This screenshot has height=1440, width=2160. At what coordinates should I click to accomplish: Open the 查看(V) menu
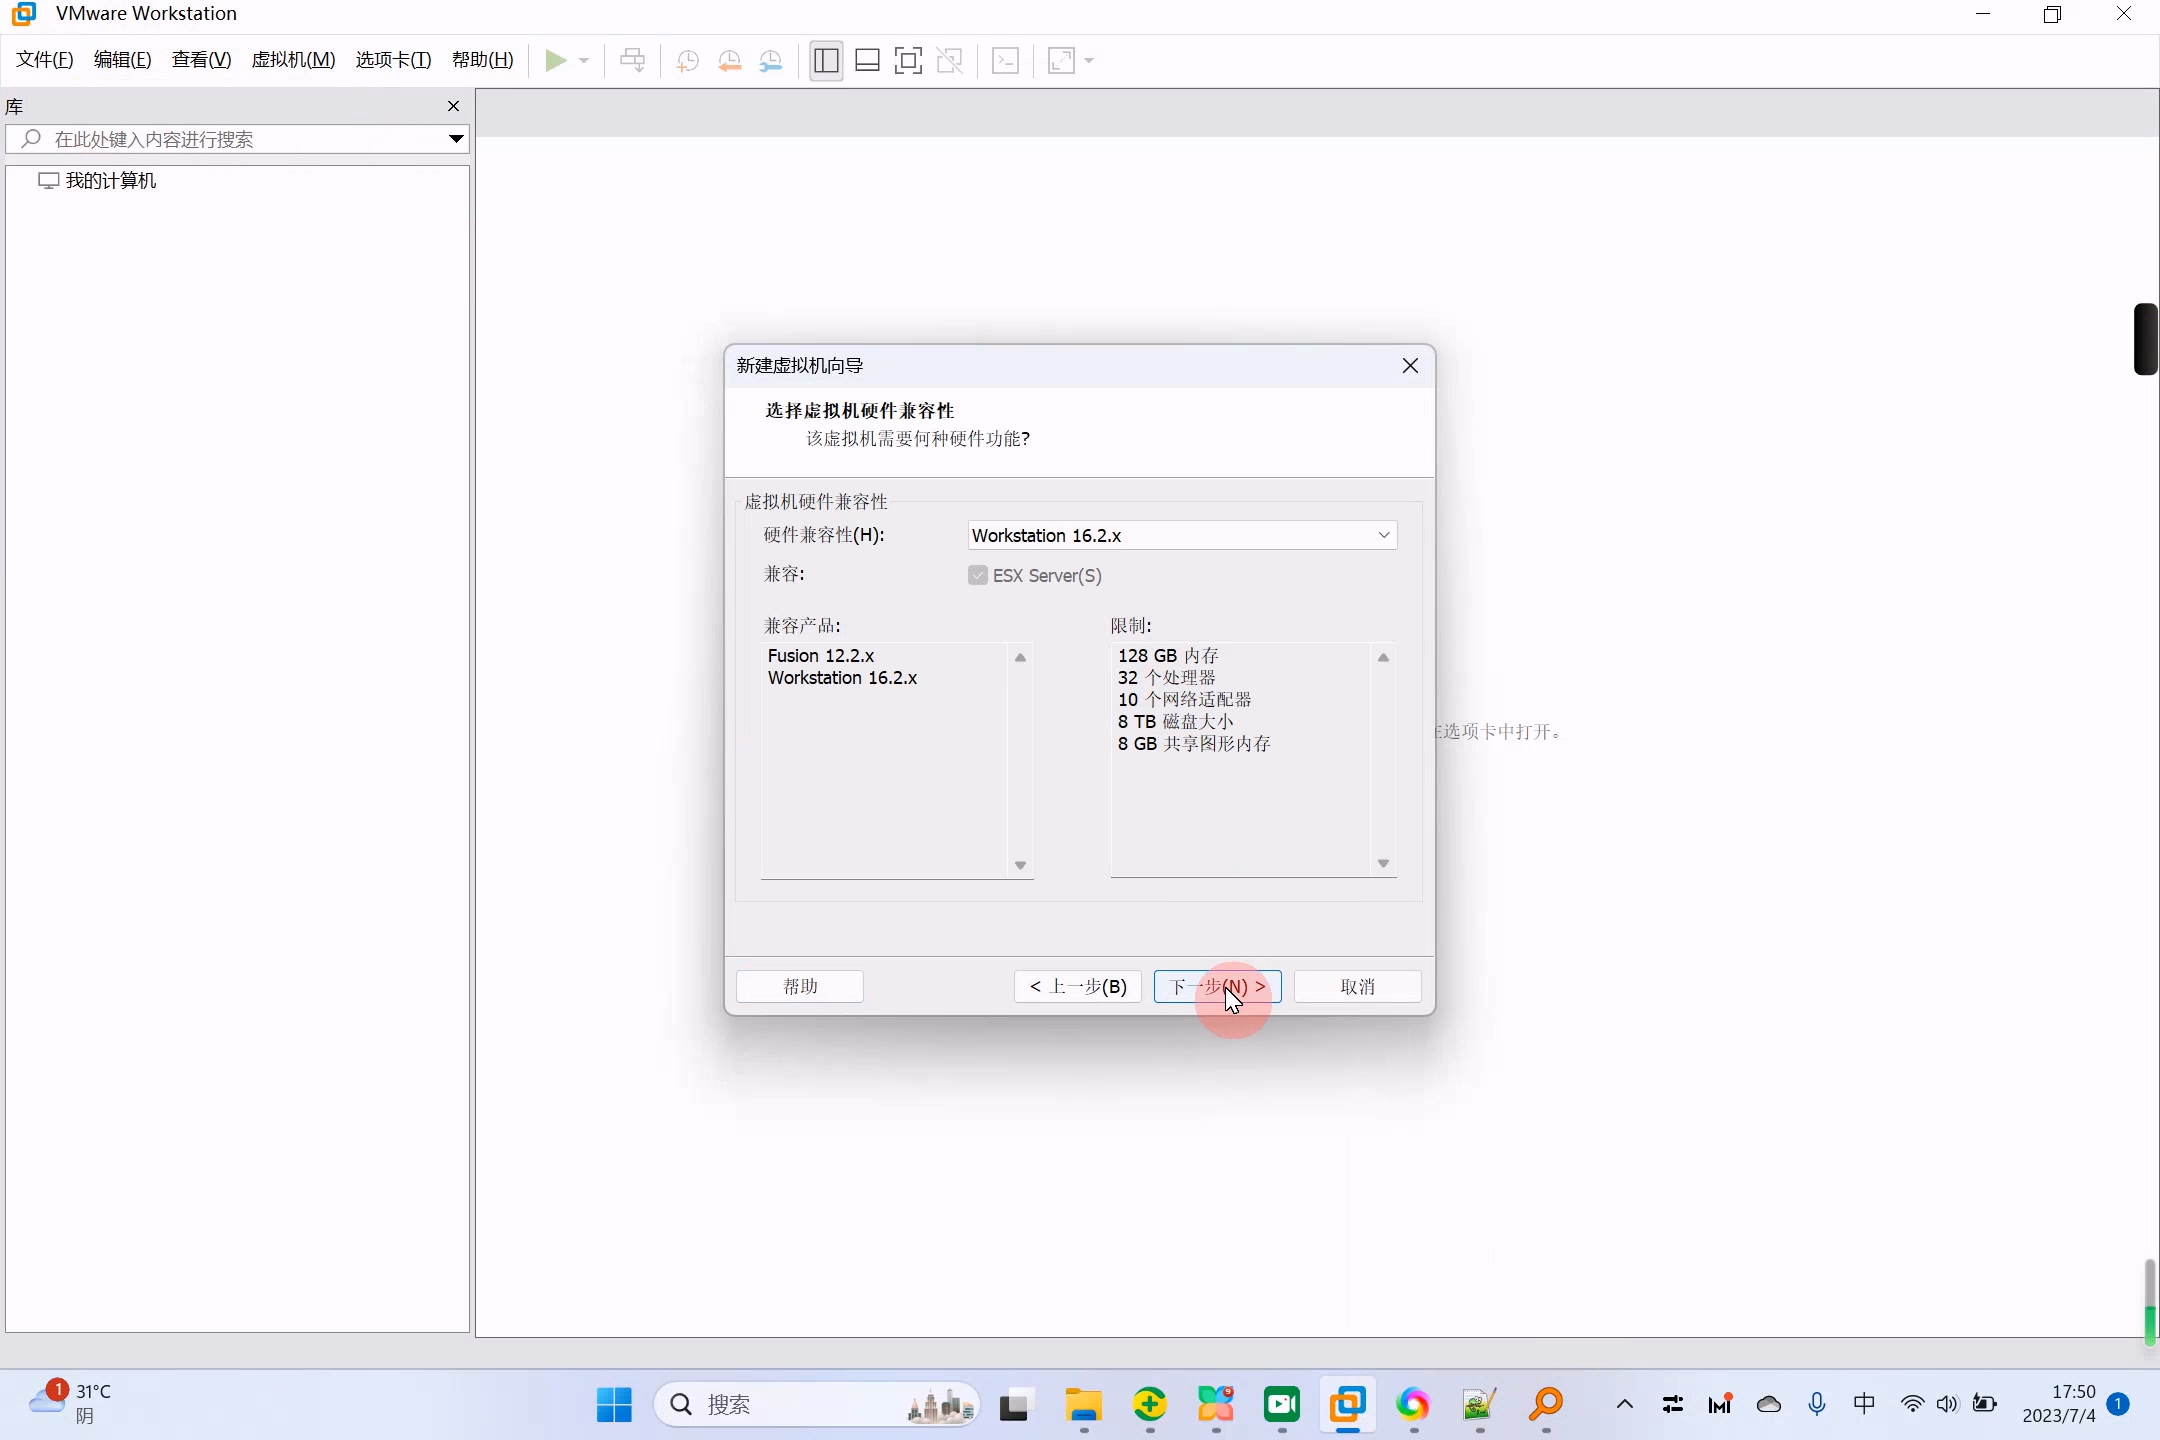(202, 60)
